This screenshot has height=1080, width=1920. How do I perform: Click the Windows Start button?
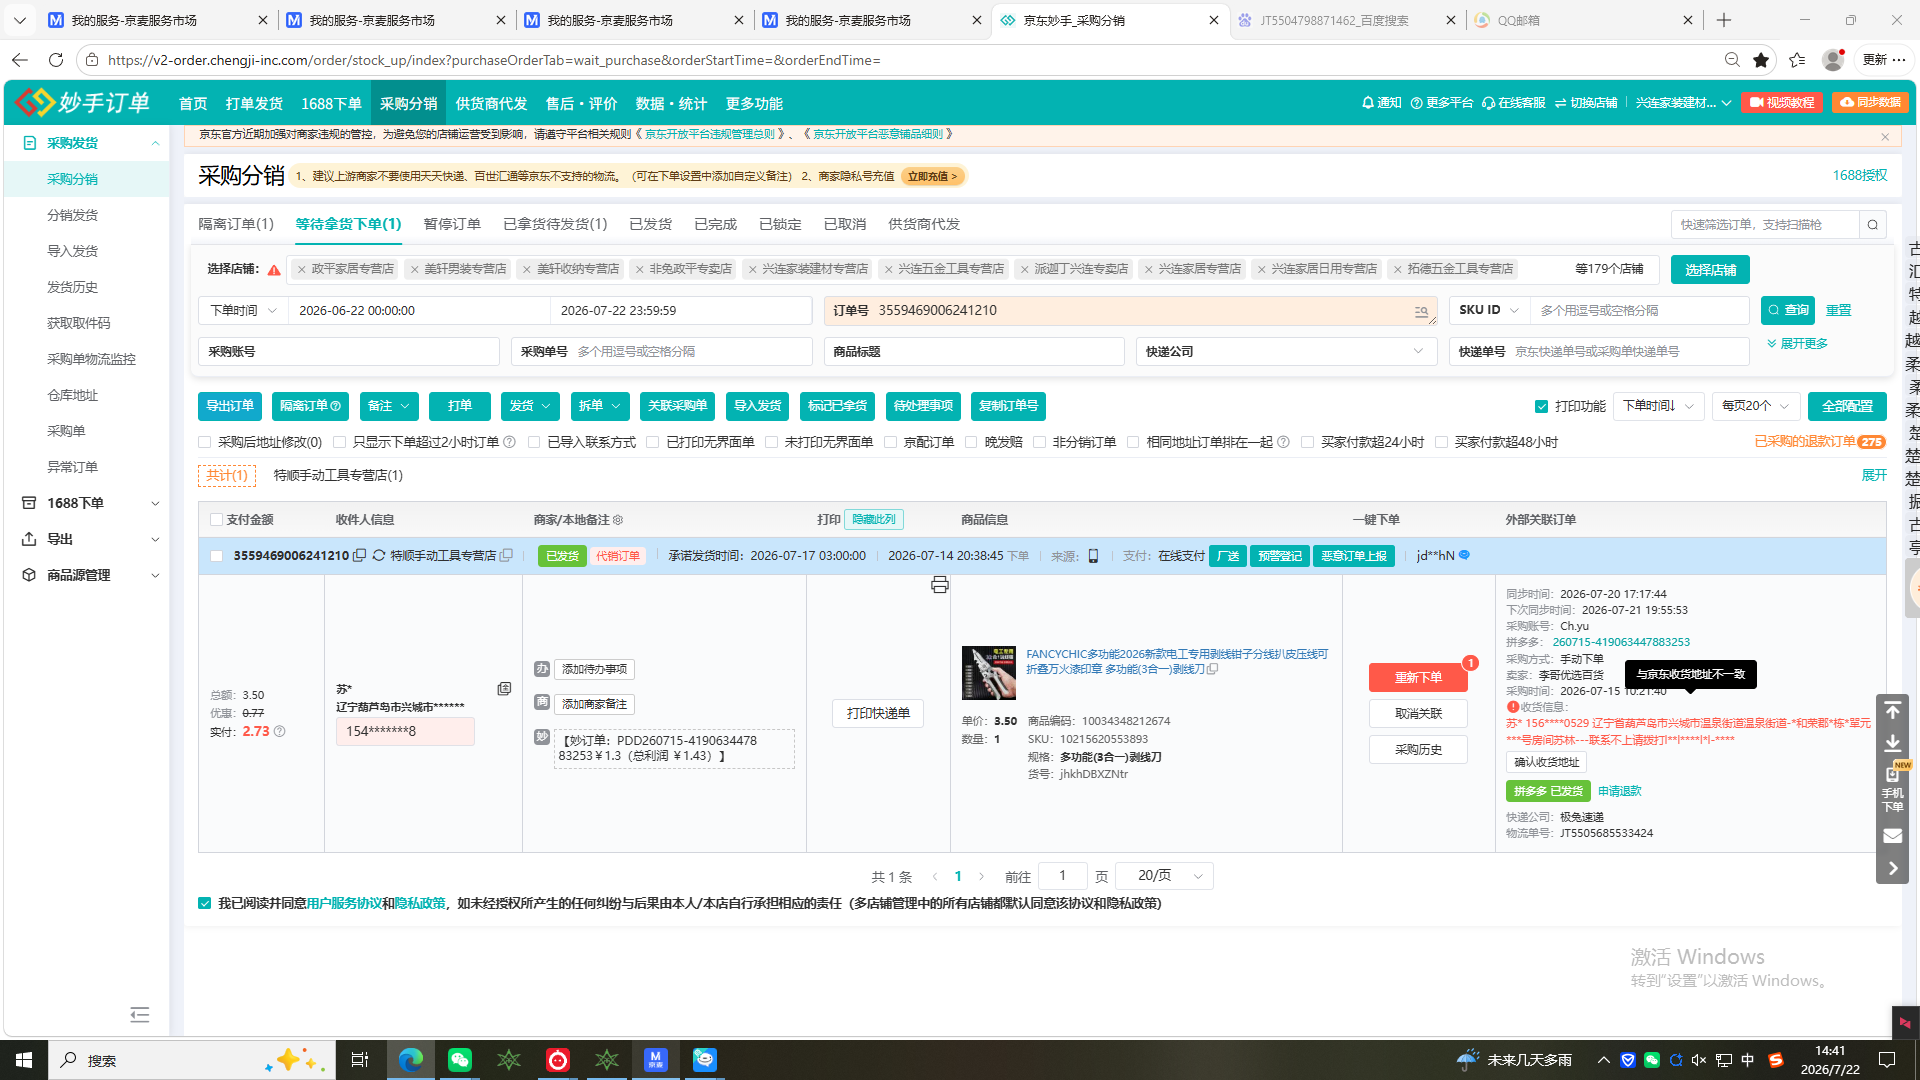pos(24,1060)
